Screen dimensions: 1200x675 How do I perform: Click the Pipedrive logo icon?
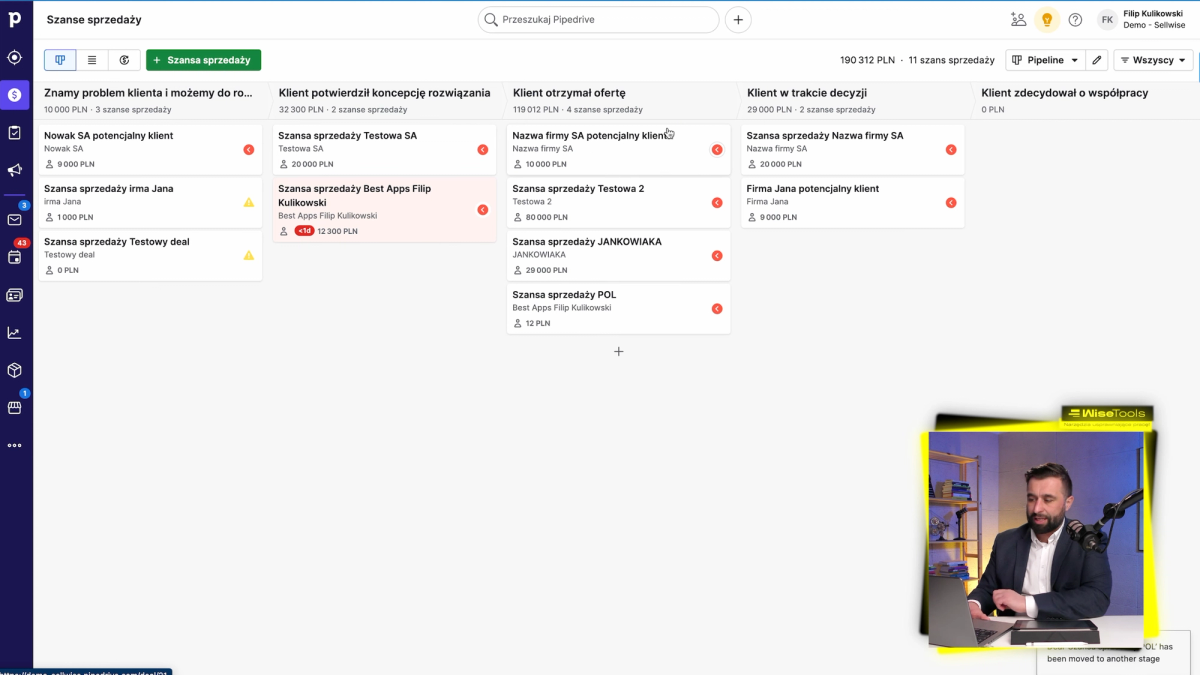15,19
